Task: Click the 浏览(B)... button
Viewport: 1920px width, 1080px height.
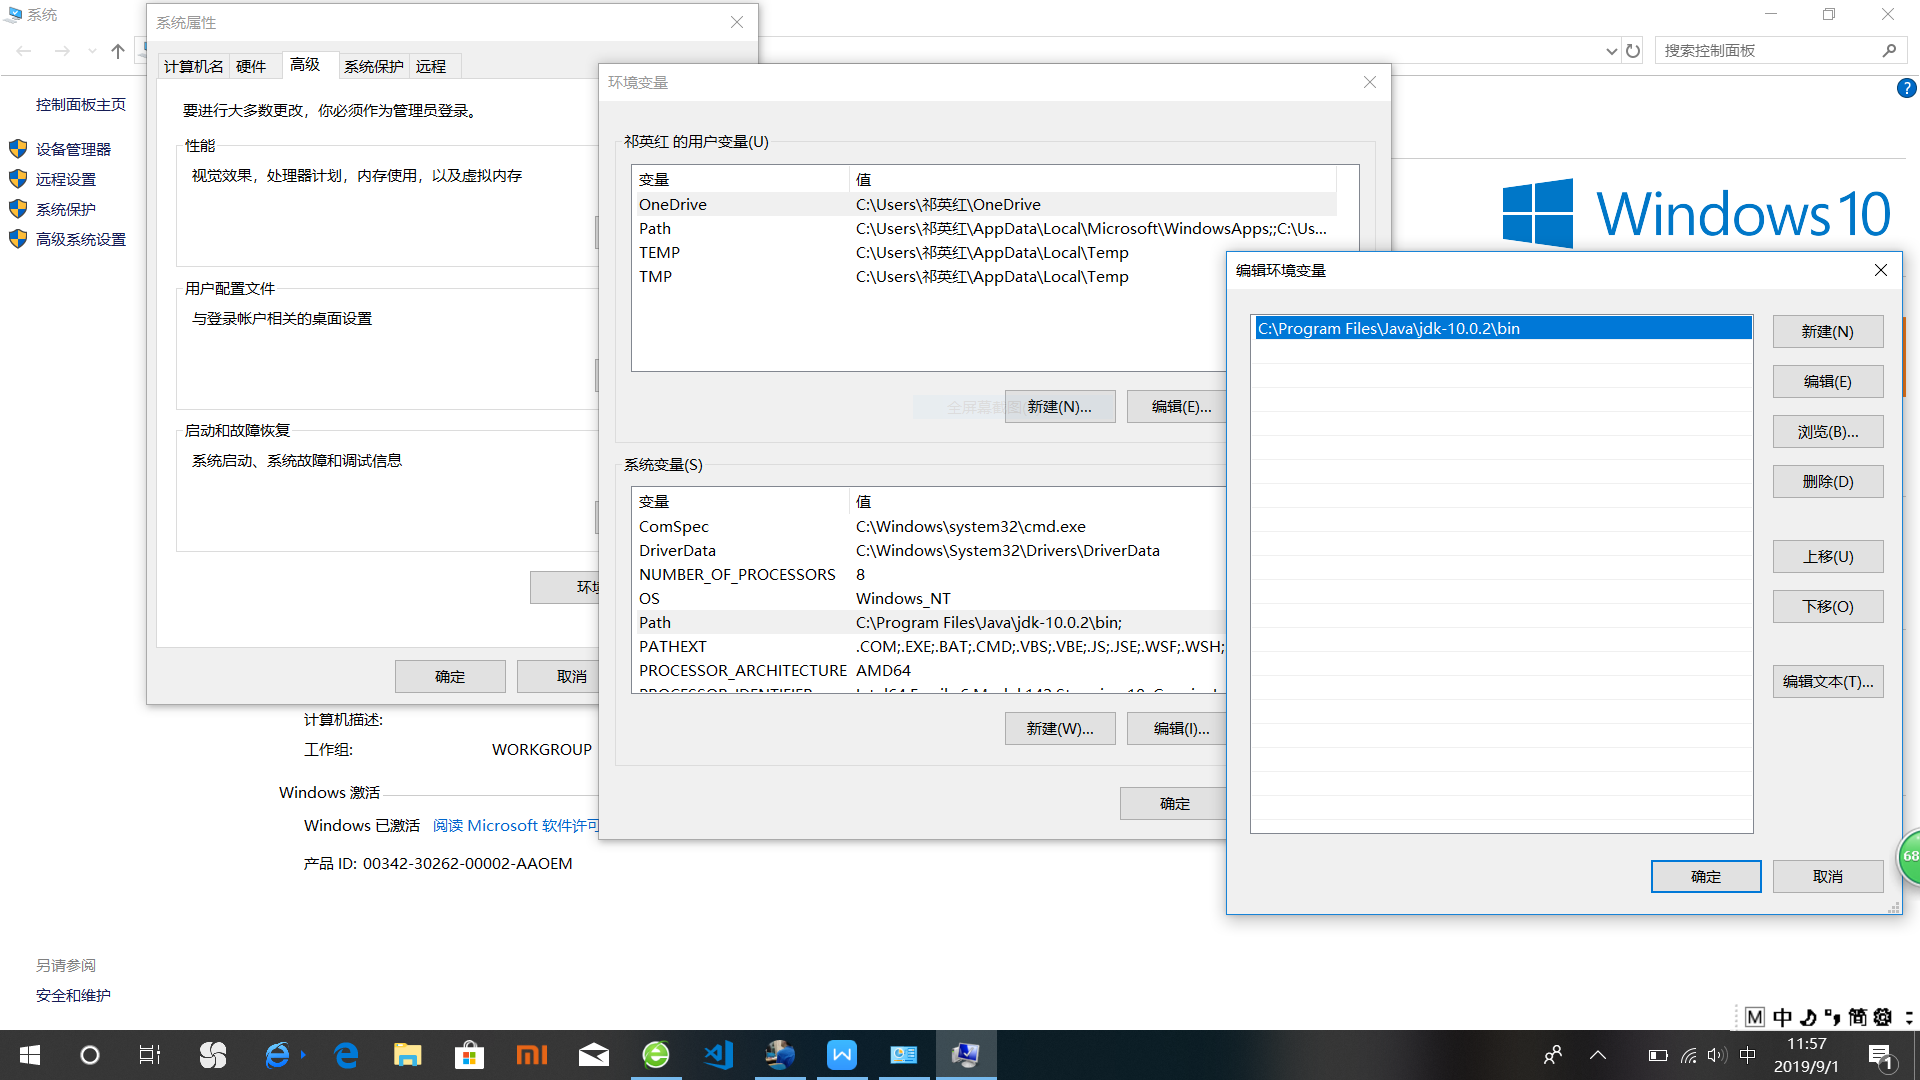Action: tap(1827, 432)
